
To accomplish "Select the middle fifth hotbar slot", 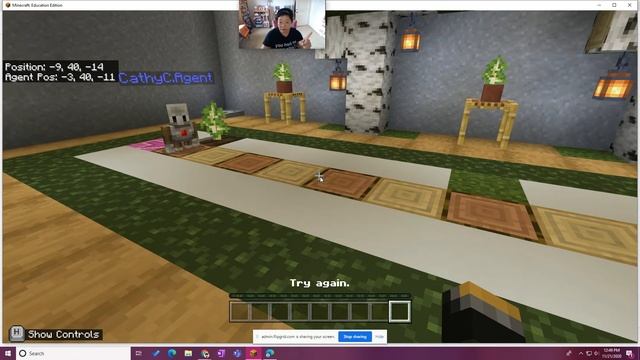I will (x=320, y=312).
